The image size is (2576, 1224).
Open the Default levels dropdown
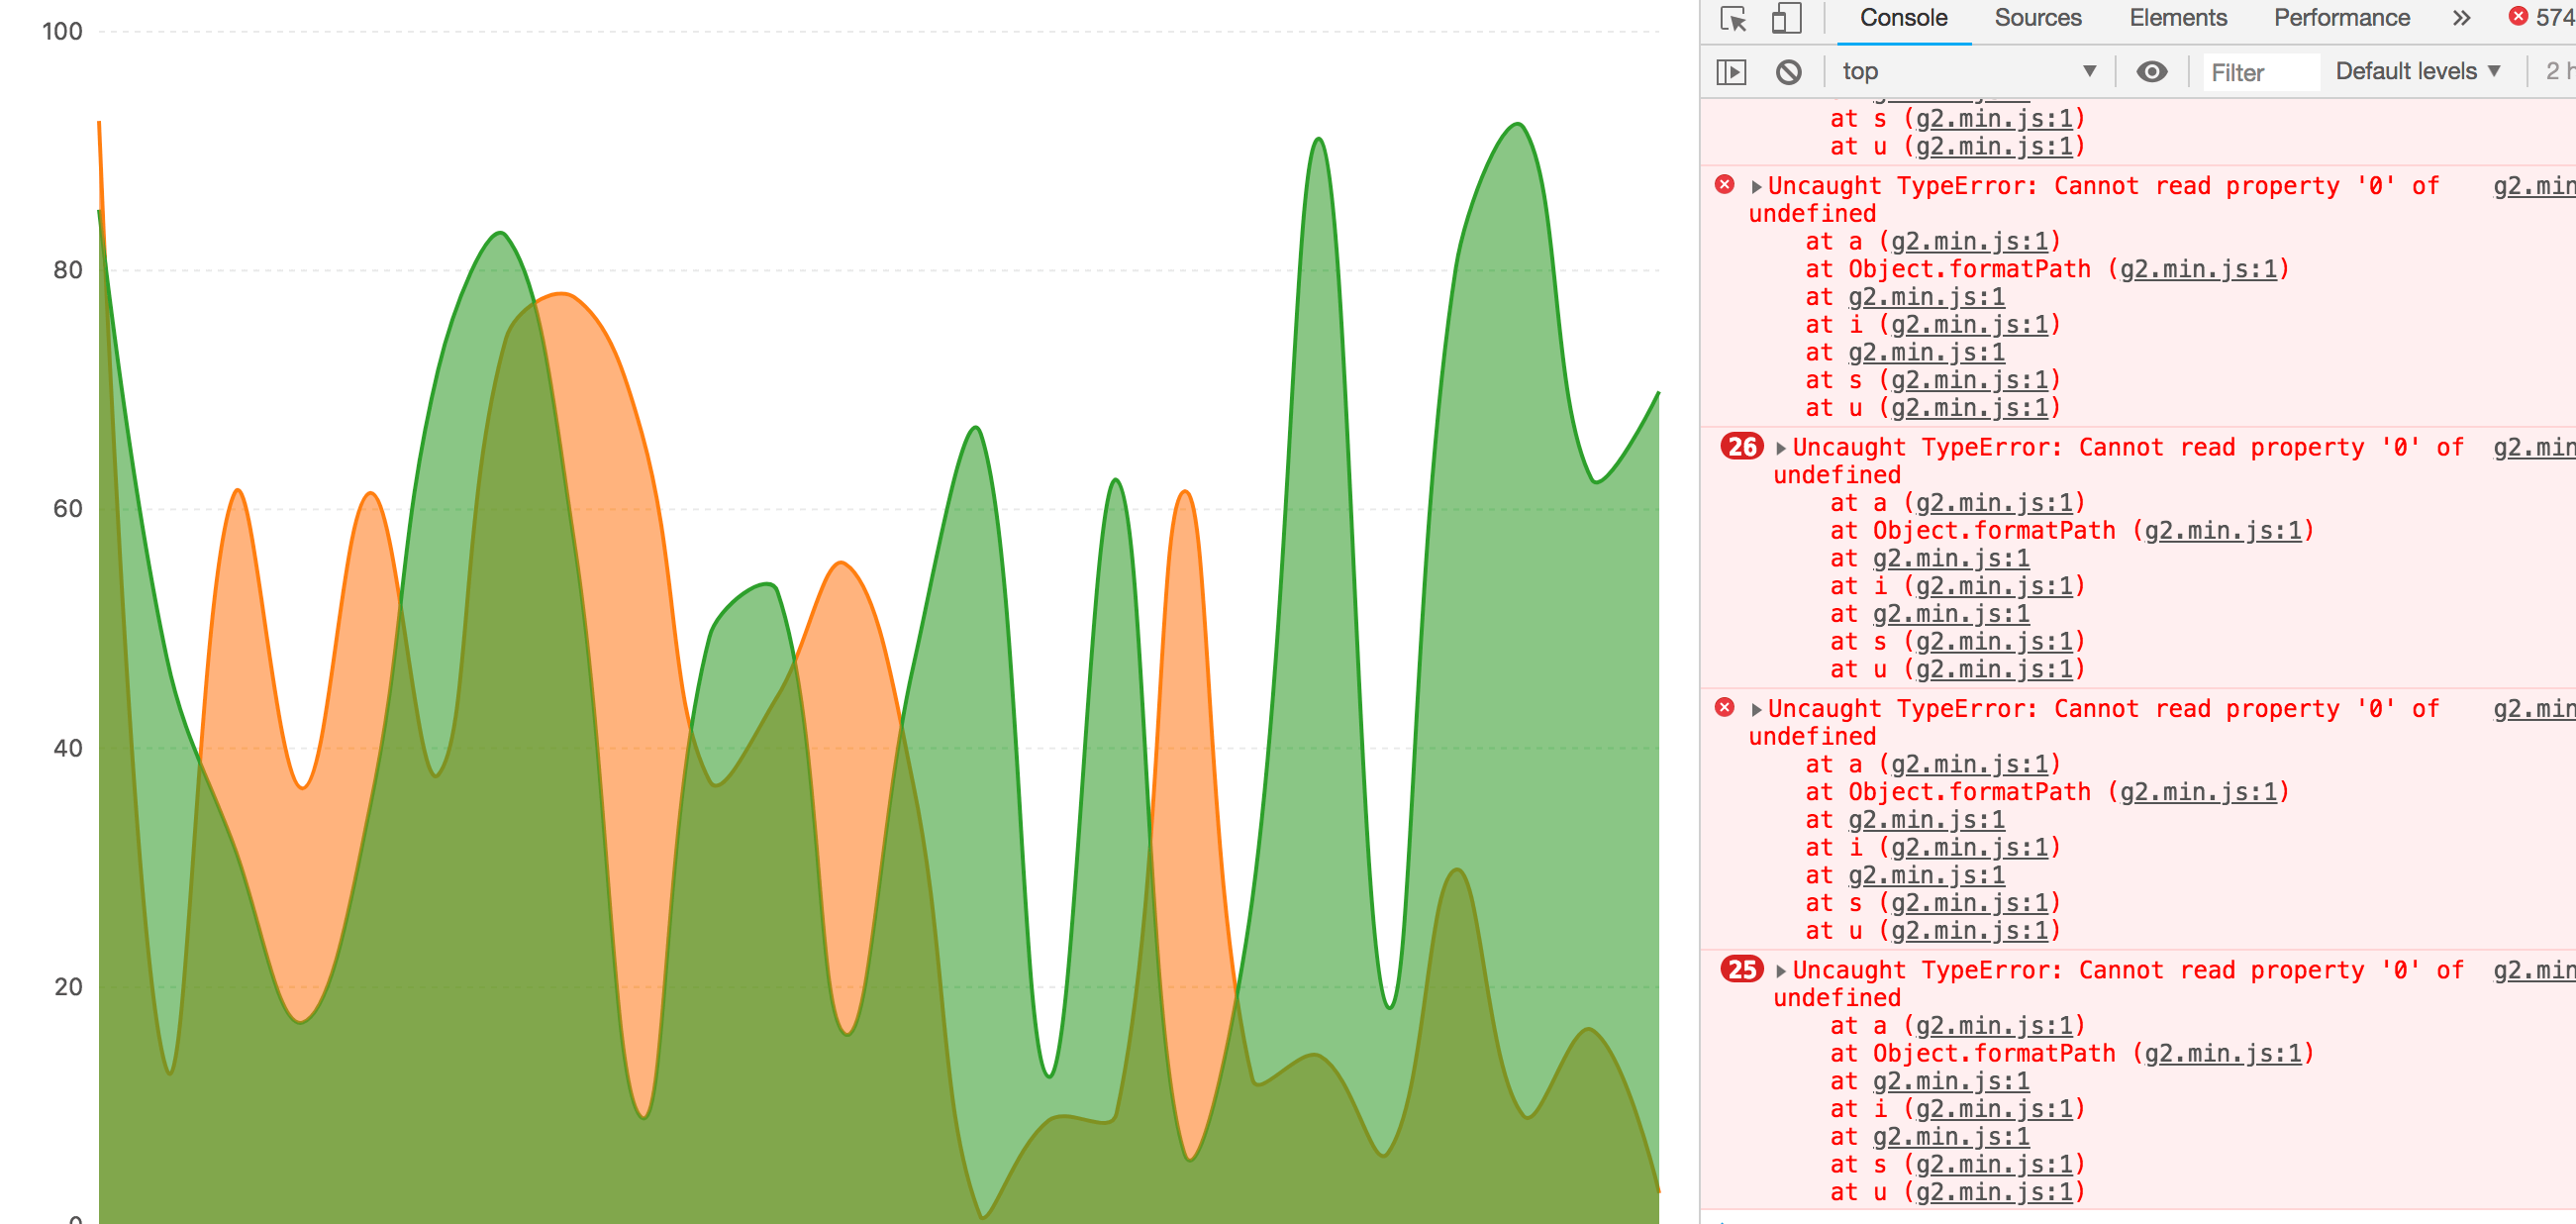pos(2415,70)
